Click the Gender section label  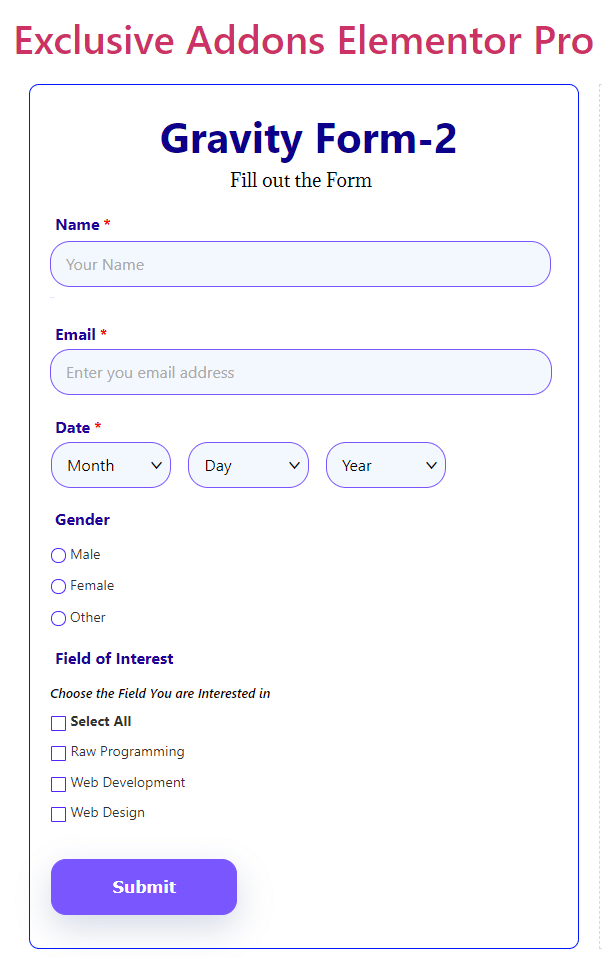(82, 519)
